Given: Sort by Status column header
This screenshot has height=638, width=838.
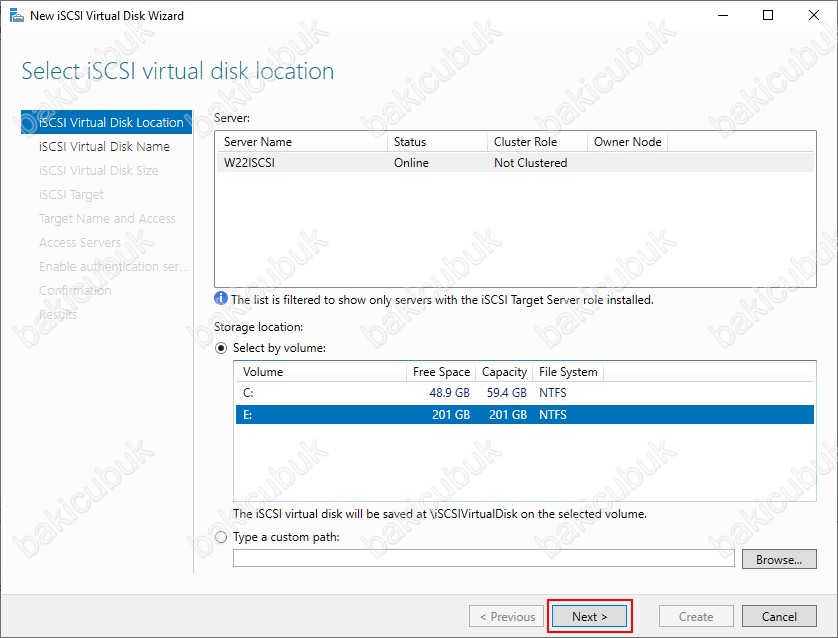Looking at the screenshot, I should coord(437,142).
